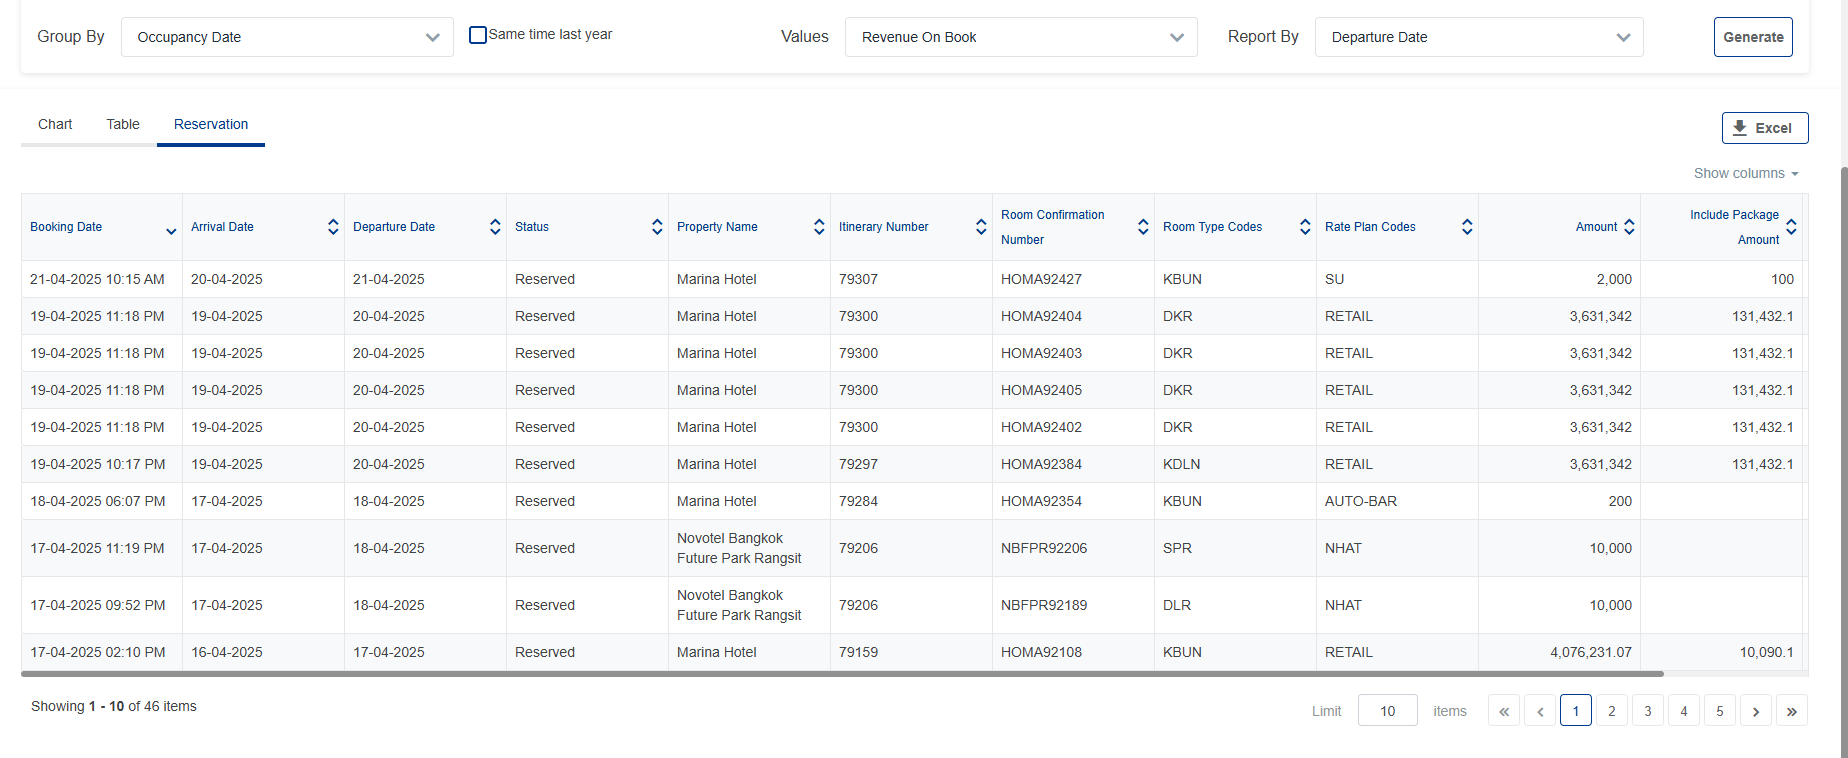Screen dimensions: 1848x758
Task: Click the Limit items input field
Action: click(x=1387, y=711)
